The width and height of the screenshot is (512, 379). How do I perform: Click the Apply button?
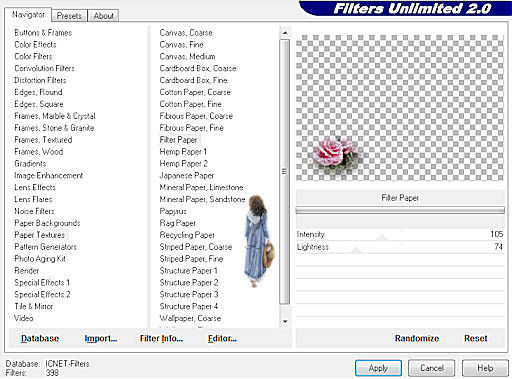coord(378,368)
